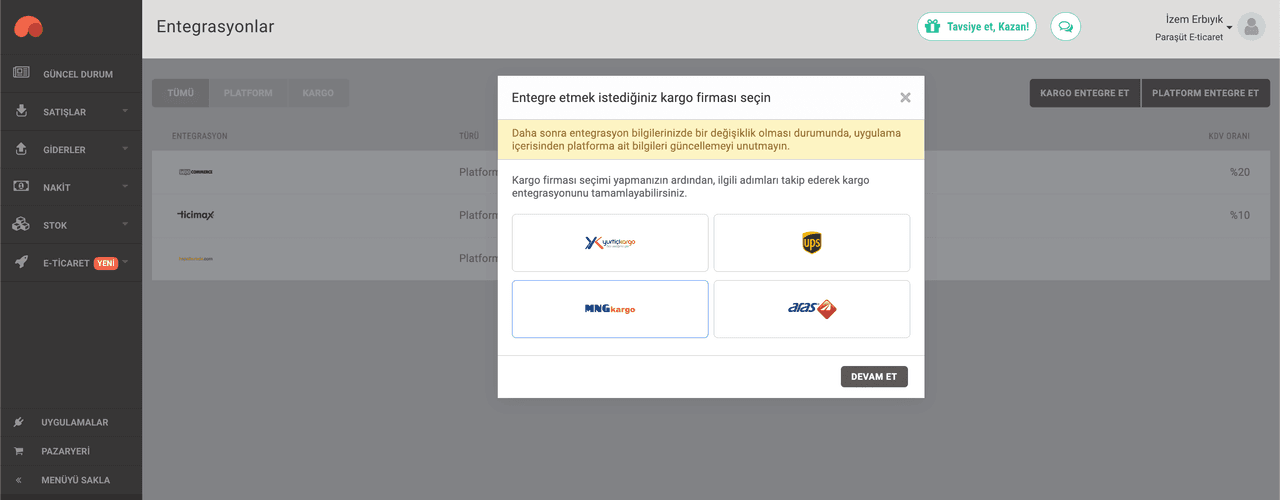Click Menüyü Sakla to hide menu
The height and width of the screenshot is (500, 1280).
(x=71, y=480)
